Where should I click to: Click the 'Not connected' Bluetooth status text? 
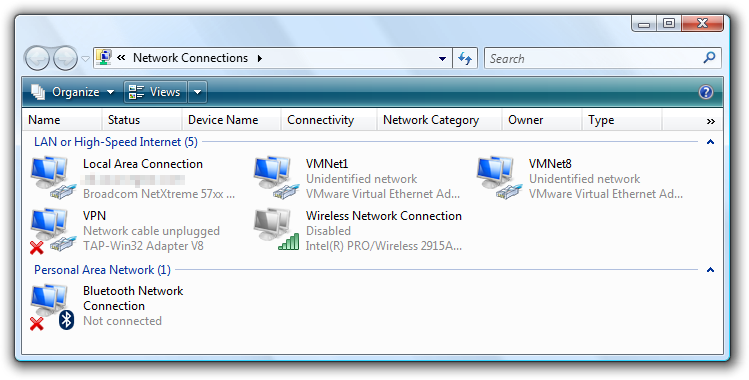click(122, 321)
